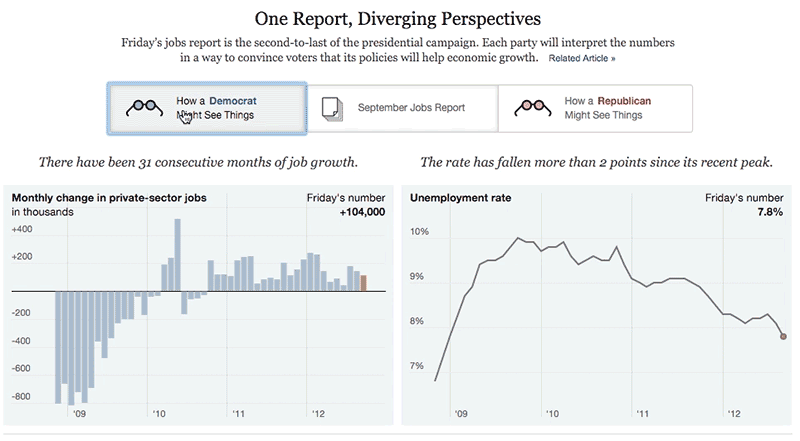
Task: Open the Related Article link
Action: click(x=582, y=58)
